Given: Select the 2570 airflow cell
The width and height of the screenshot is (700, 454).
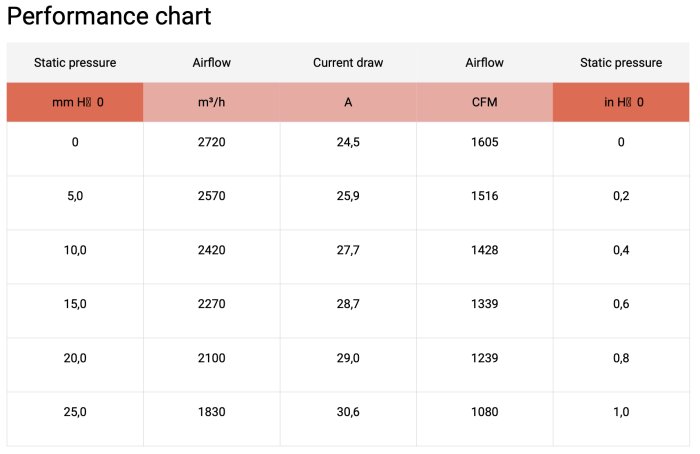Looking at the screenshot, I should pyautogui.click(x=211, y=196).
